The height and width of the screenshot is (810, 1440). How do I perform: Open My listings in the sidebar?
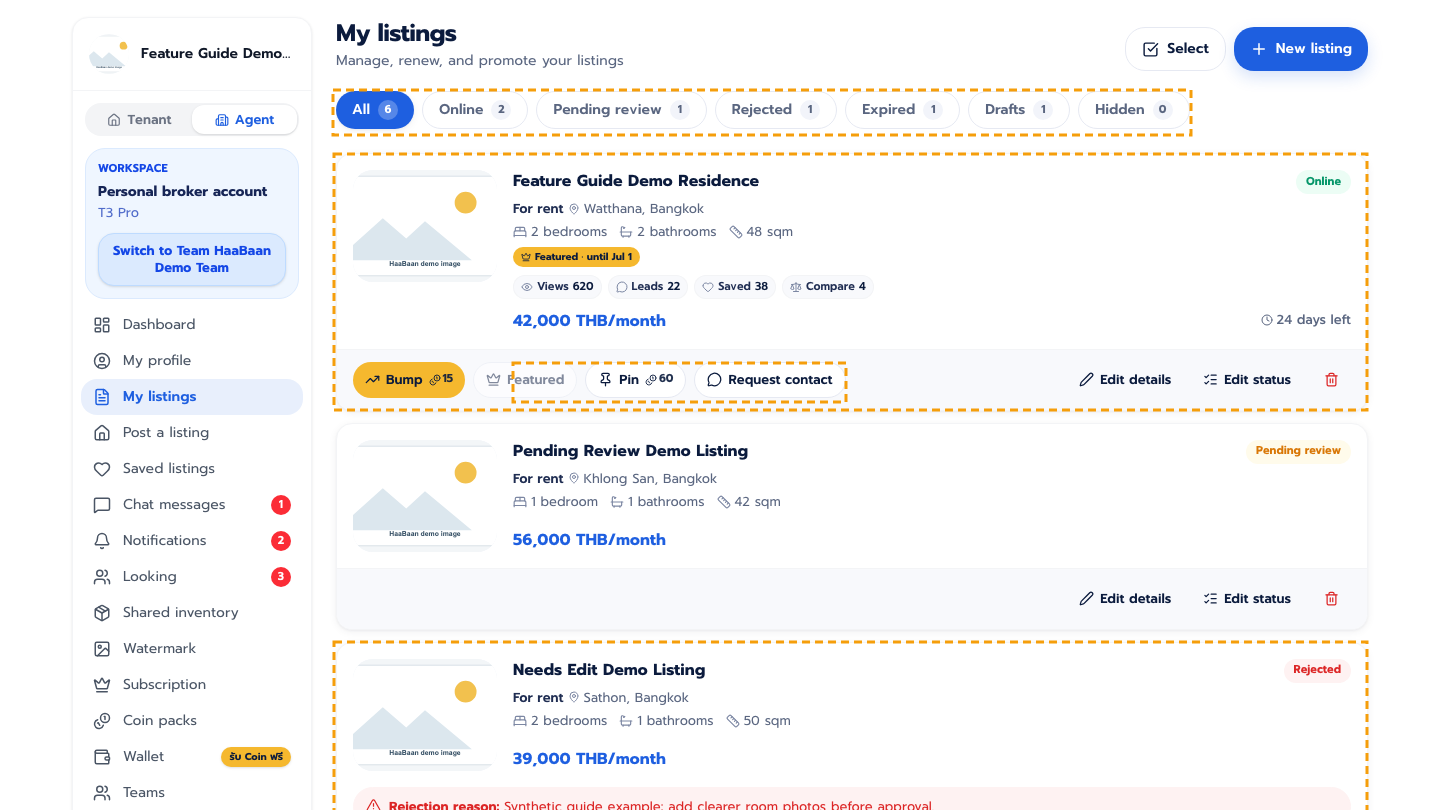click(192, 397)
